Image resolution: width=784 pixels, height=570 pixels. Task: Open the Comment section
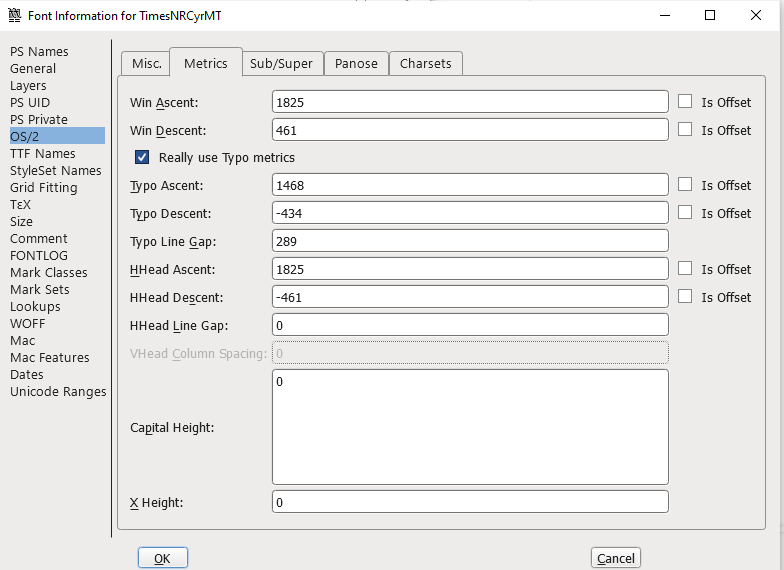click(x=38, y=238)
